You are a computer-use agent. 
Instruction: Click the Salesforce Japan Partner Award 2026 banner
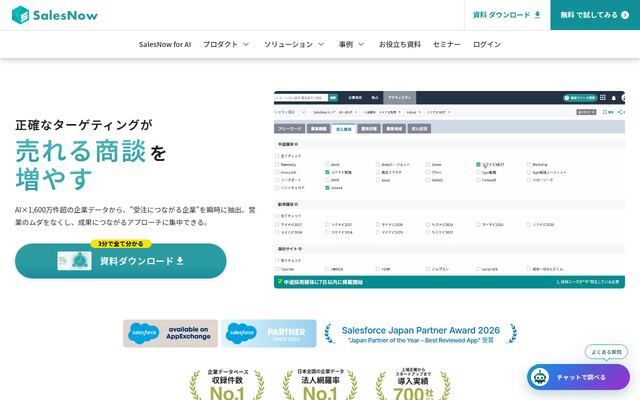coord(420,334)
